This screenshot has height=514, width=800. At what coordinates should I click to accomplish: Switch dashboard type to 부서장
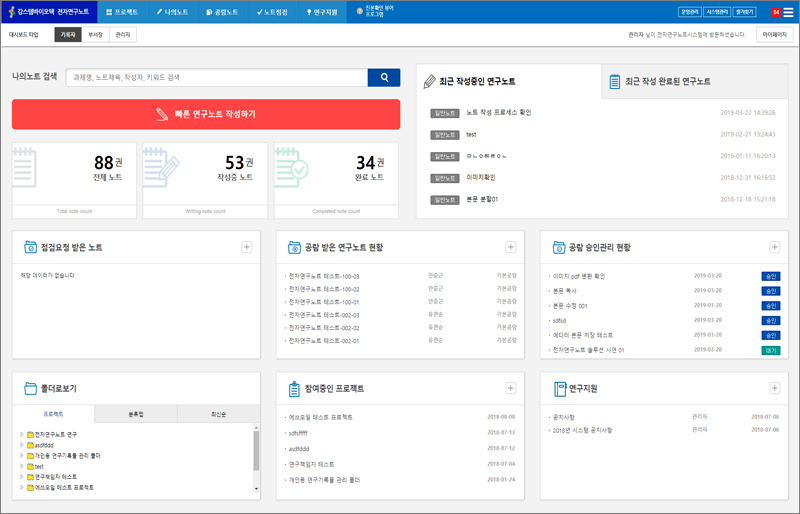pyautogui.click(x=95, y=34)
